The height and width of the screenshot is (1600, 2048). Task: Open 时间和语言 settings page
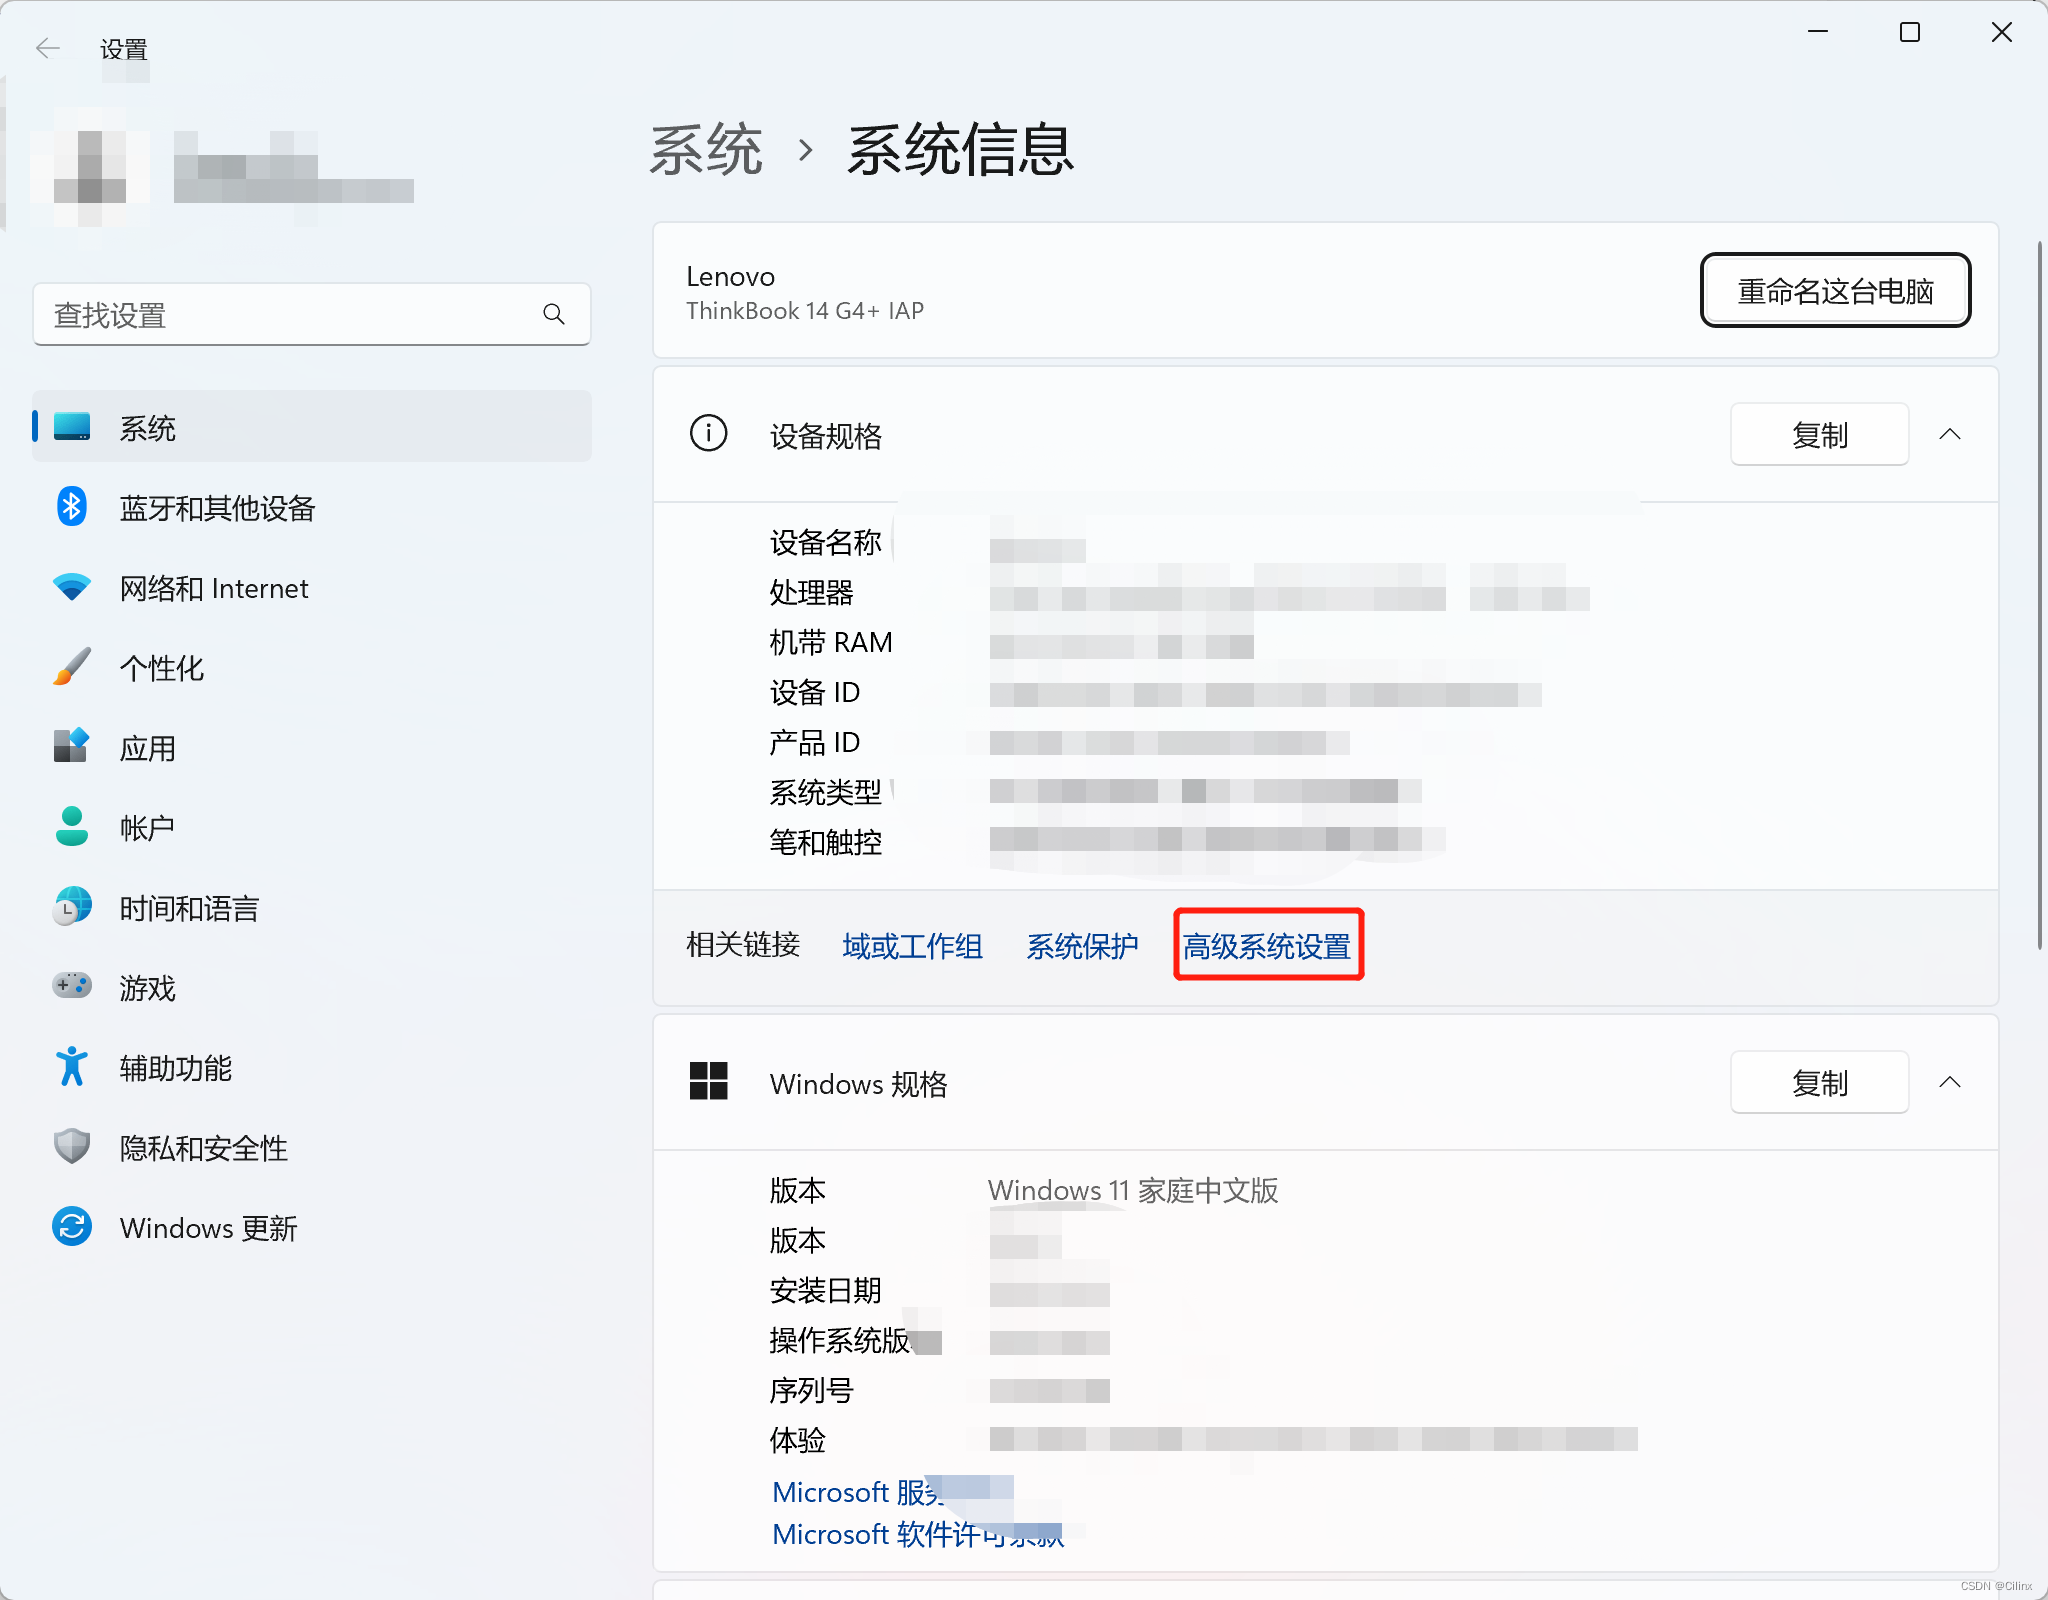point(189,908)
